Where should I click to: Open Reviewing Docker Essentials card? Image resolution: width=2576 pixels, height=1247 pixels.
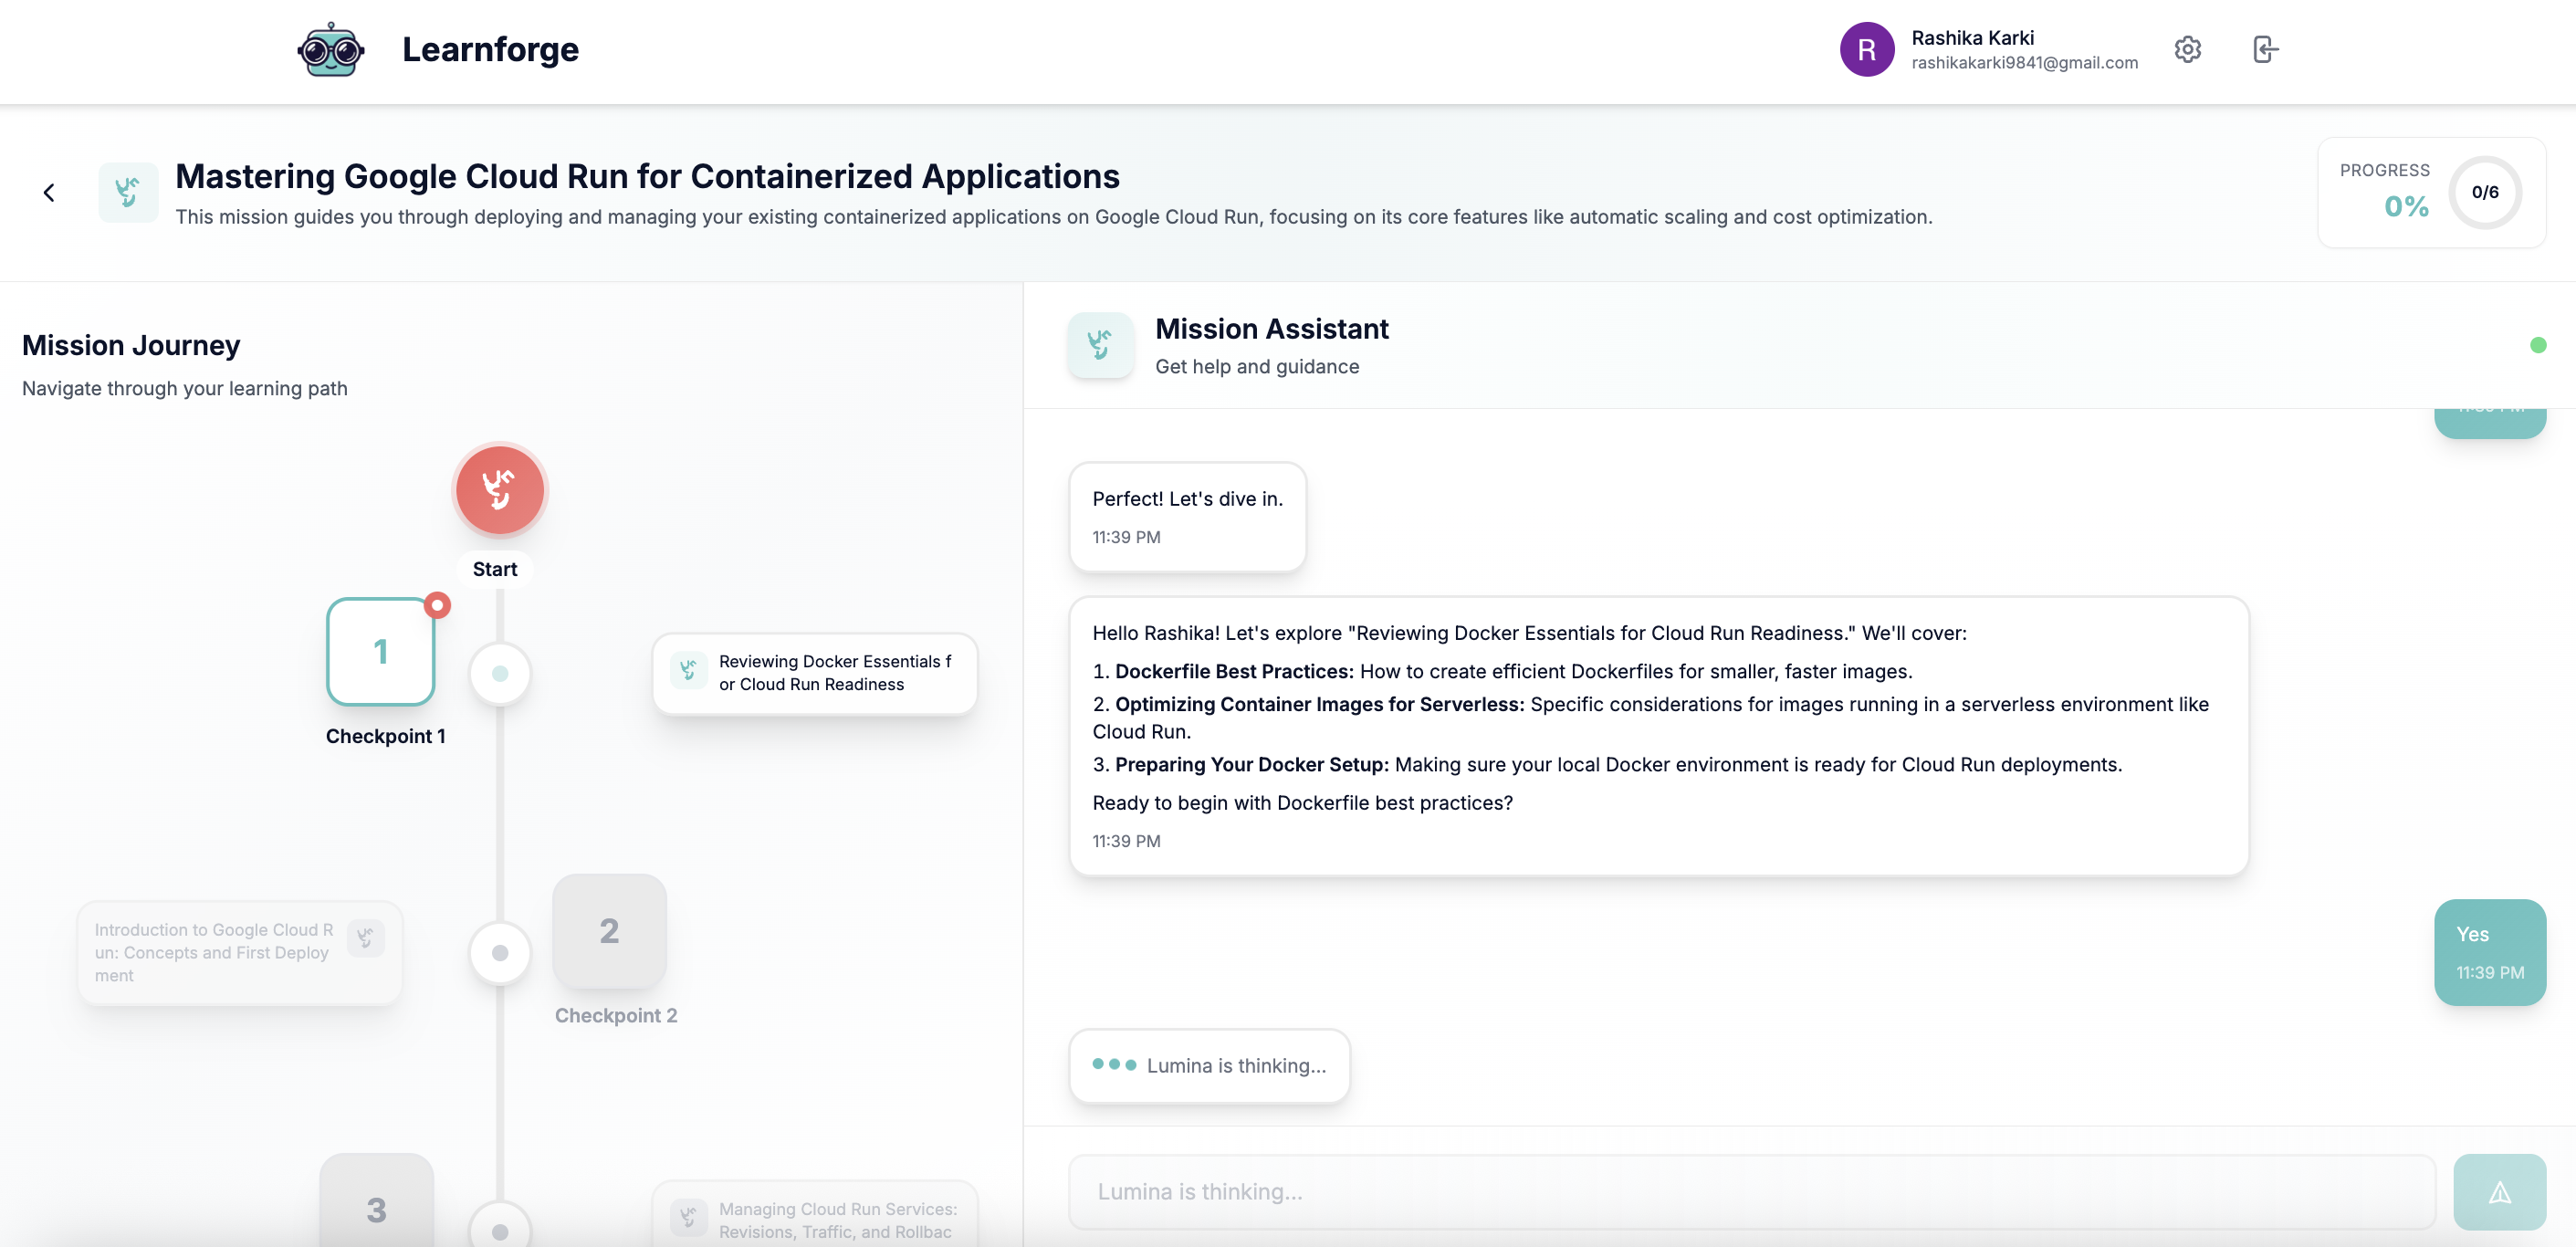(x=814, y=673)
